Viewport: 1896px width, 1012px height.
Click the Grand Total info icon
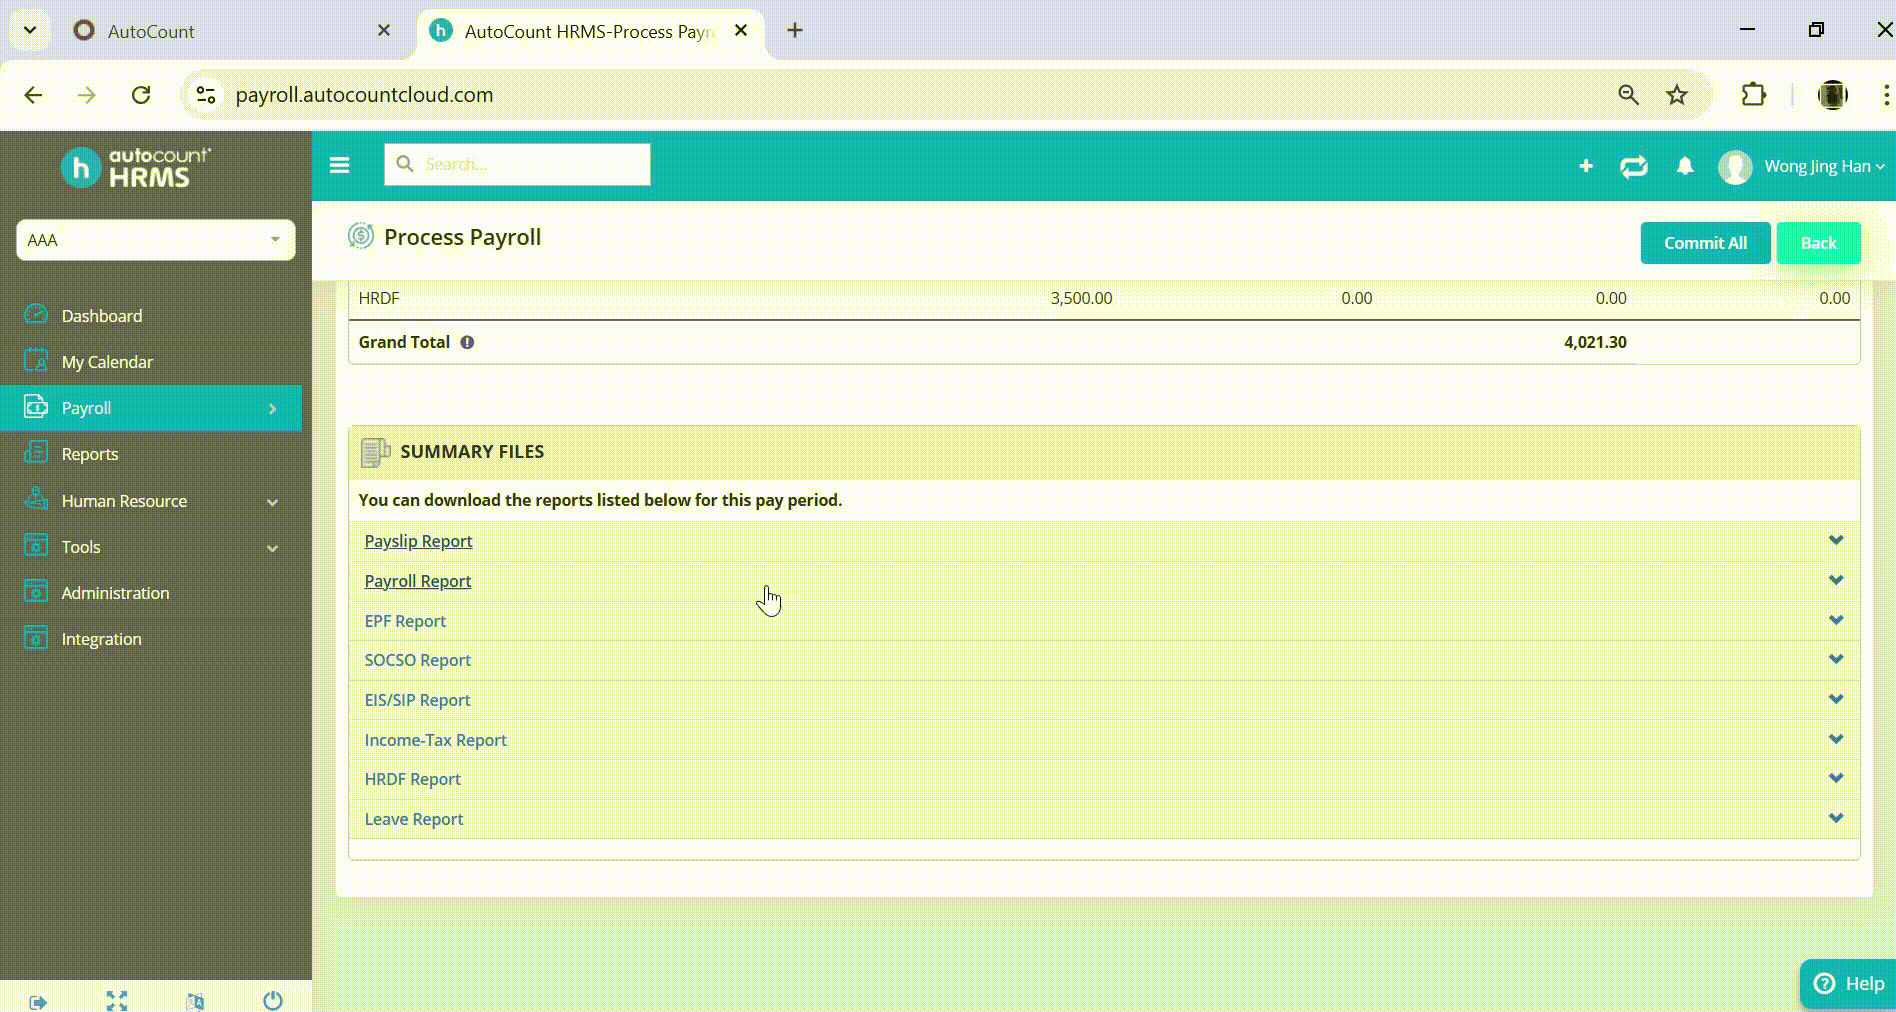467,342
